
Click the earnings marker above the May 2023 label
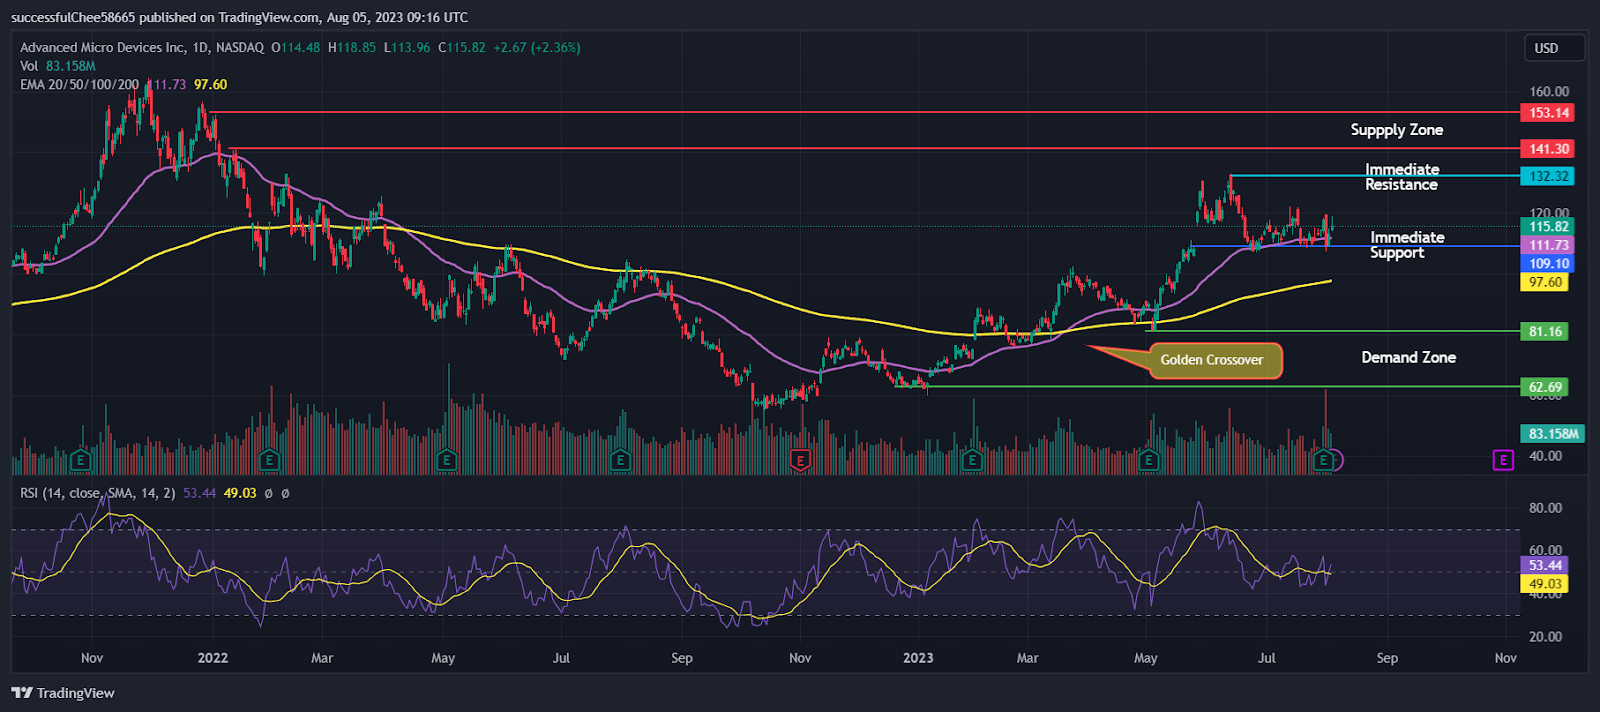point(1148,460)
